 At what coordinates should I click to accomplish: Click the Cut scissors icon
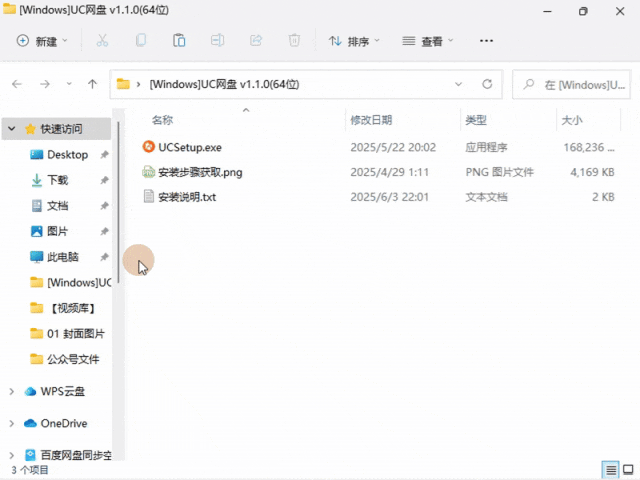tap(102, 41)
